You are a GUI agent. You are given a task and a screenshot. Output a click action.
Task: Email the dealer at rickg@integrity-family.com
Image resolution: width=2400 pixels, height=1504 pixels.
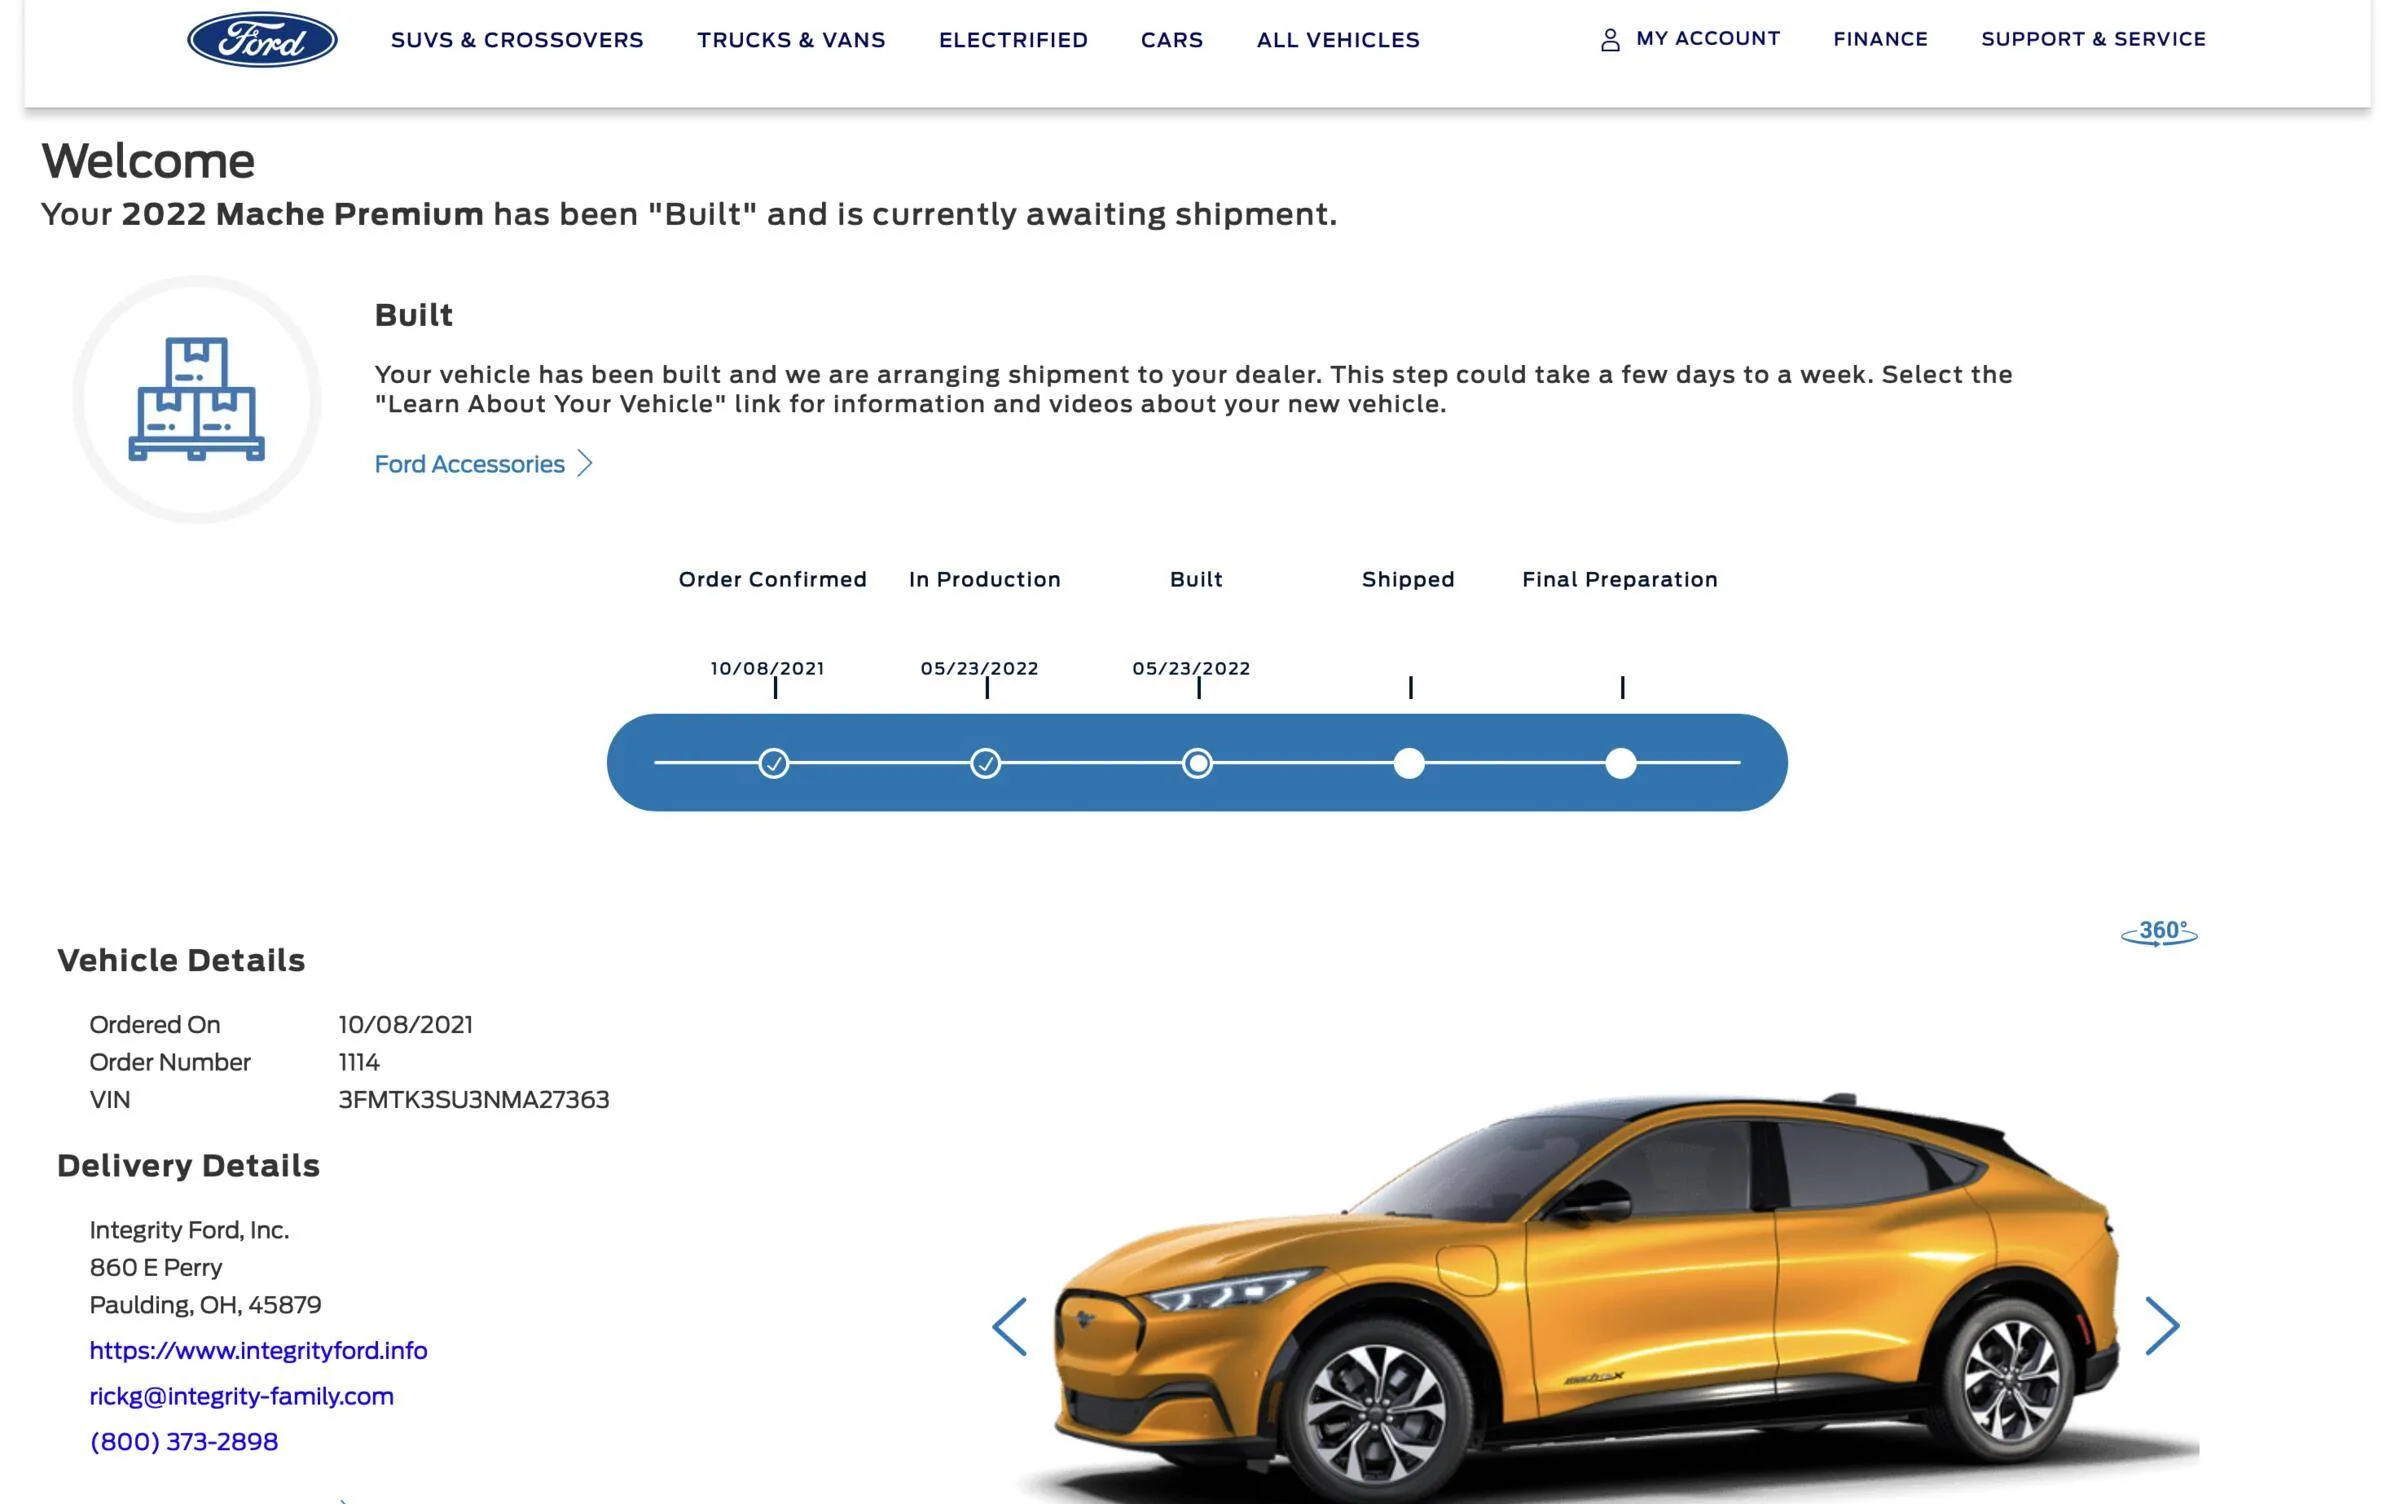click(x=241, y=1396)
